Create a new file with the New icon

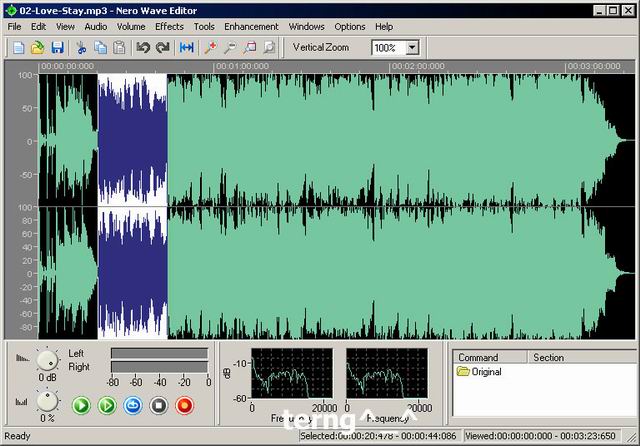(18, 48)
